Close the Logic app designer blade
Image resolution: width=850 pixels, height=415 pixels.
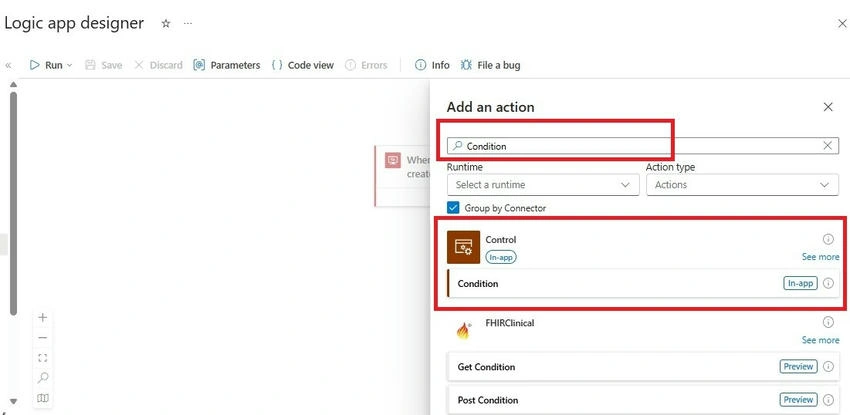842,23
